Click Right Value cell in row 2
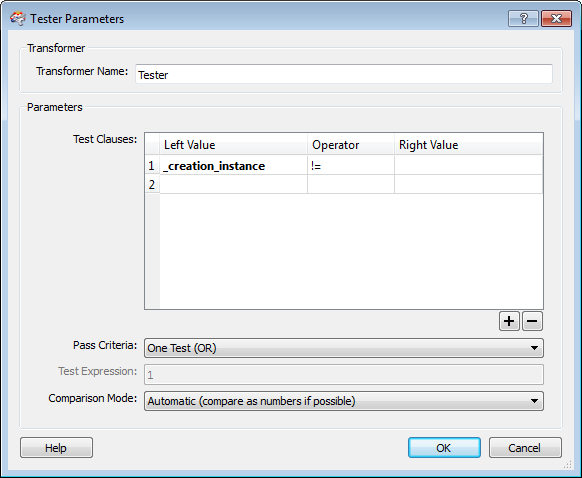The height and width of the screenshot is (478, 582). [x=469, y=184]
